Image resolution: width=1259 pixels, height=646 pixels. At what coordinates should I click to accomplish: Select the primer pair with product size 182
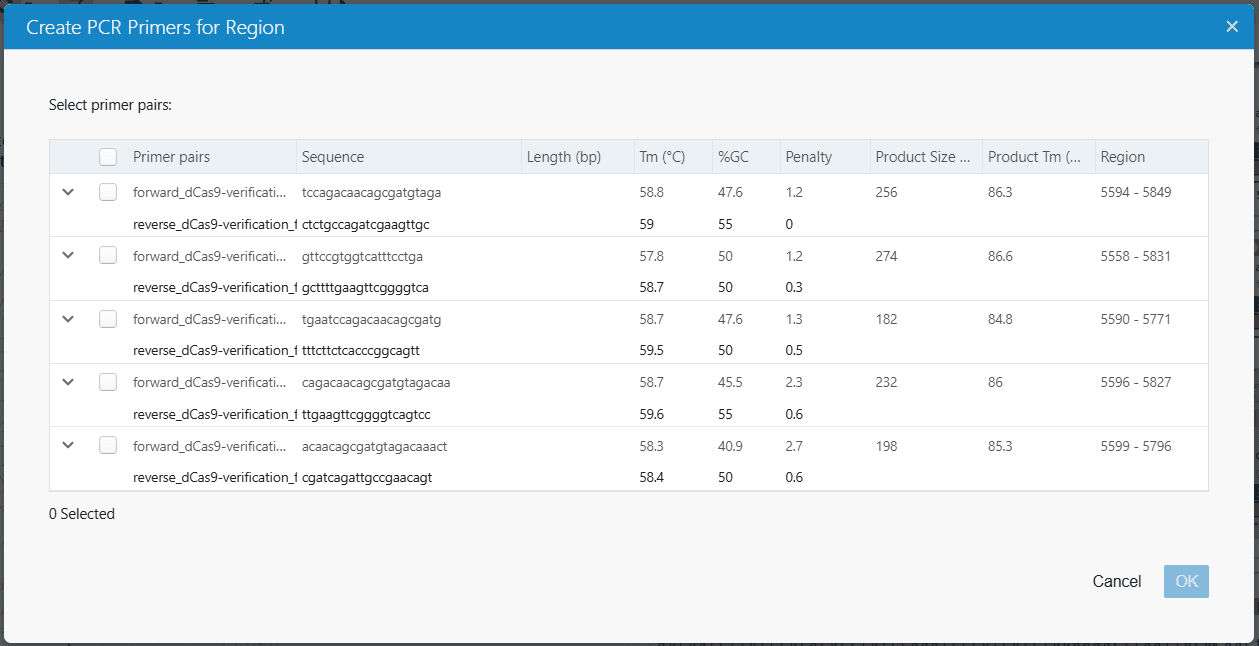108,318
